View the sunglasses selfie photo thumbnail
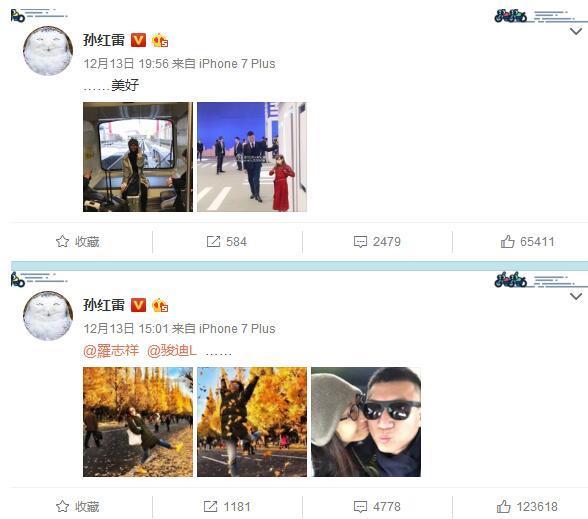The image size is (588, 519). coord(366,422)
